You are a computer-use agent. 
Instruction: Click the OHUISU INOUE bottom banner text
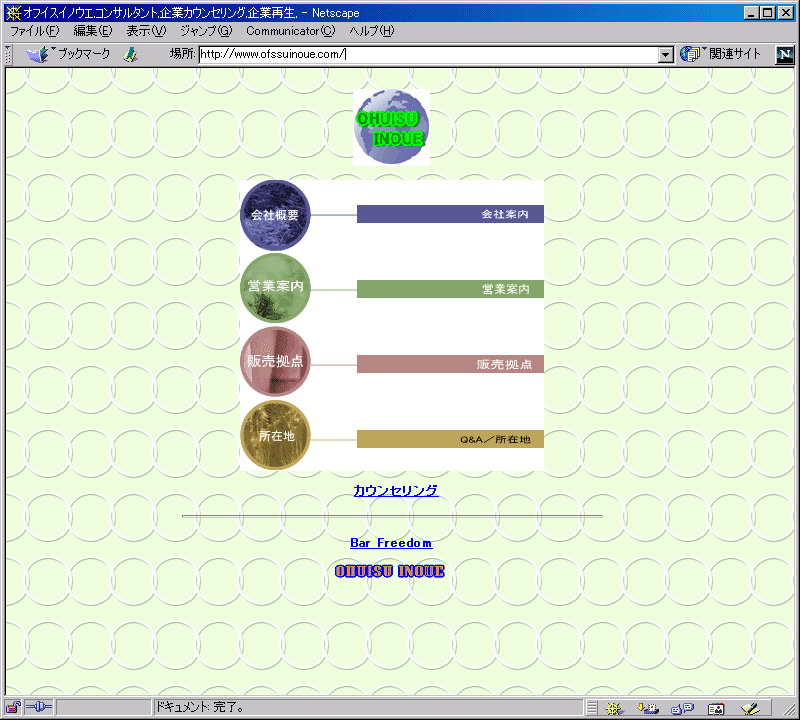click(390, 571)
